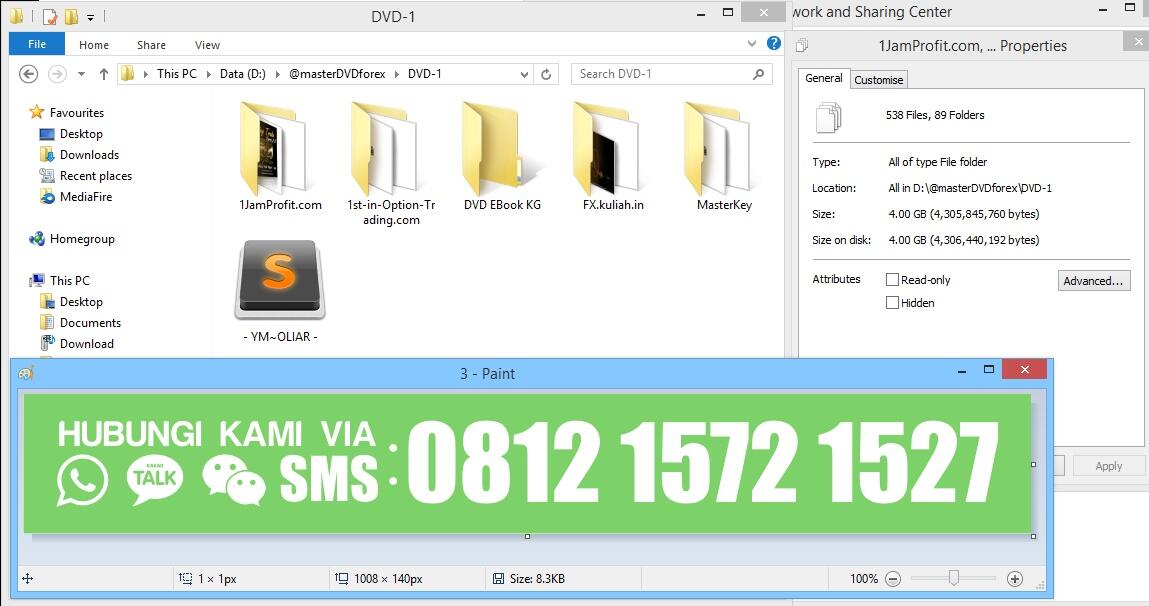The image size is (1149, 606).
Task: Click the multiple-files icon in Properties
Action: point(828,117)
